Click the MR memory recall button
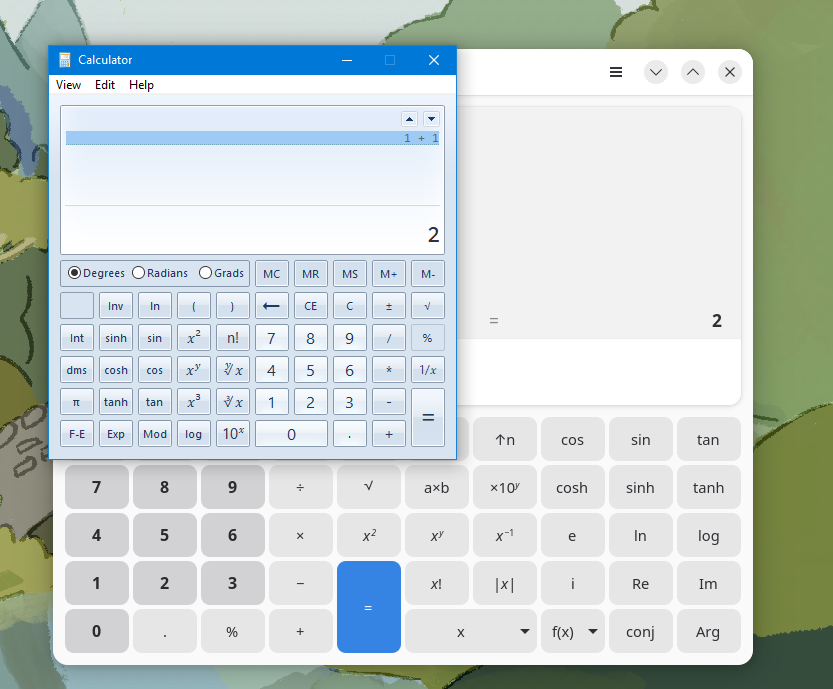The height and width of the screenshot is (689, 833). tap(311, 274)
